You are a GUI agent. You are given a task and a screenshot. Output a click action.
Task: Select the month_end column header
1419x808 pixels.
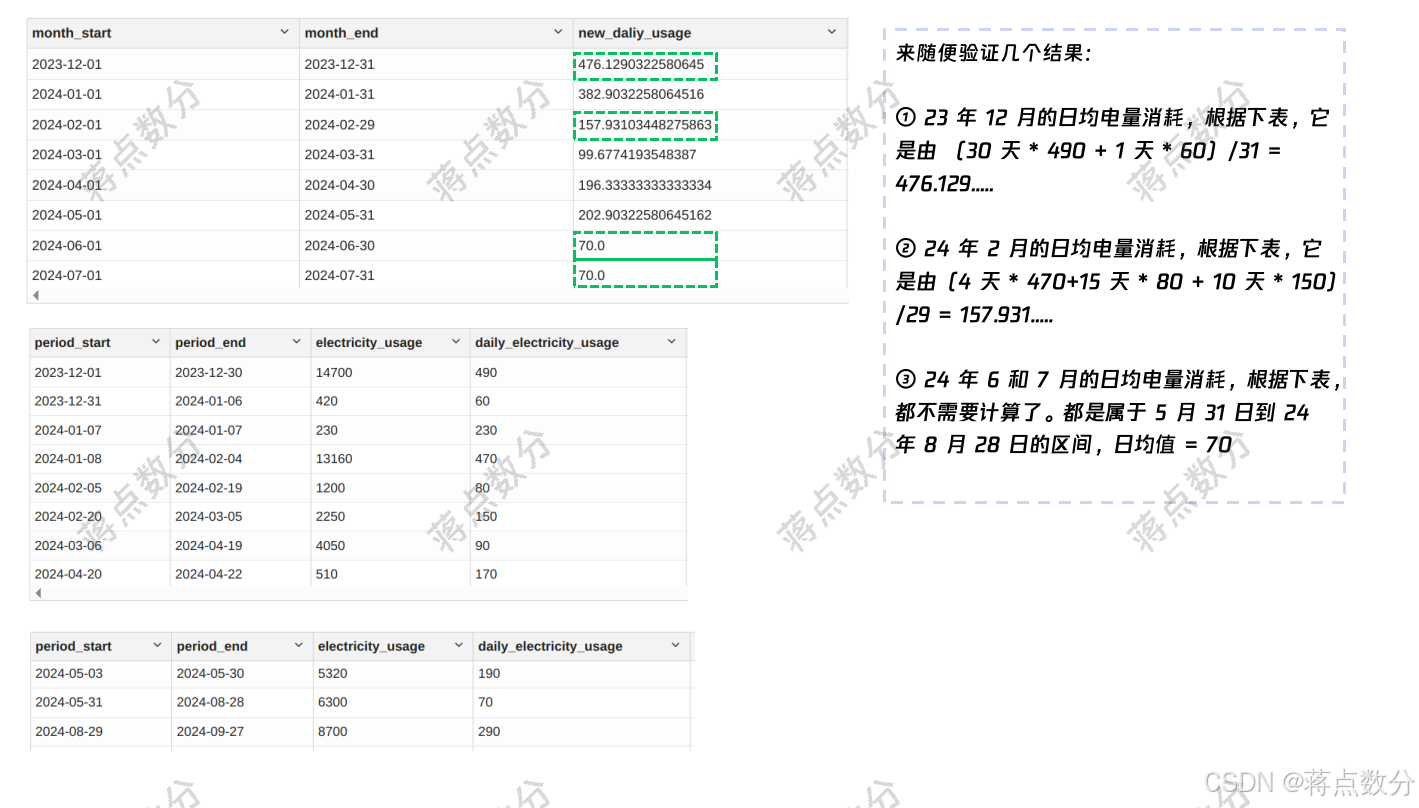coord(436,33)
